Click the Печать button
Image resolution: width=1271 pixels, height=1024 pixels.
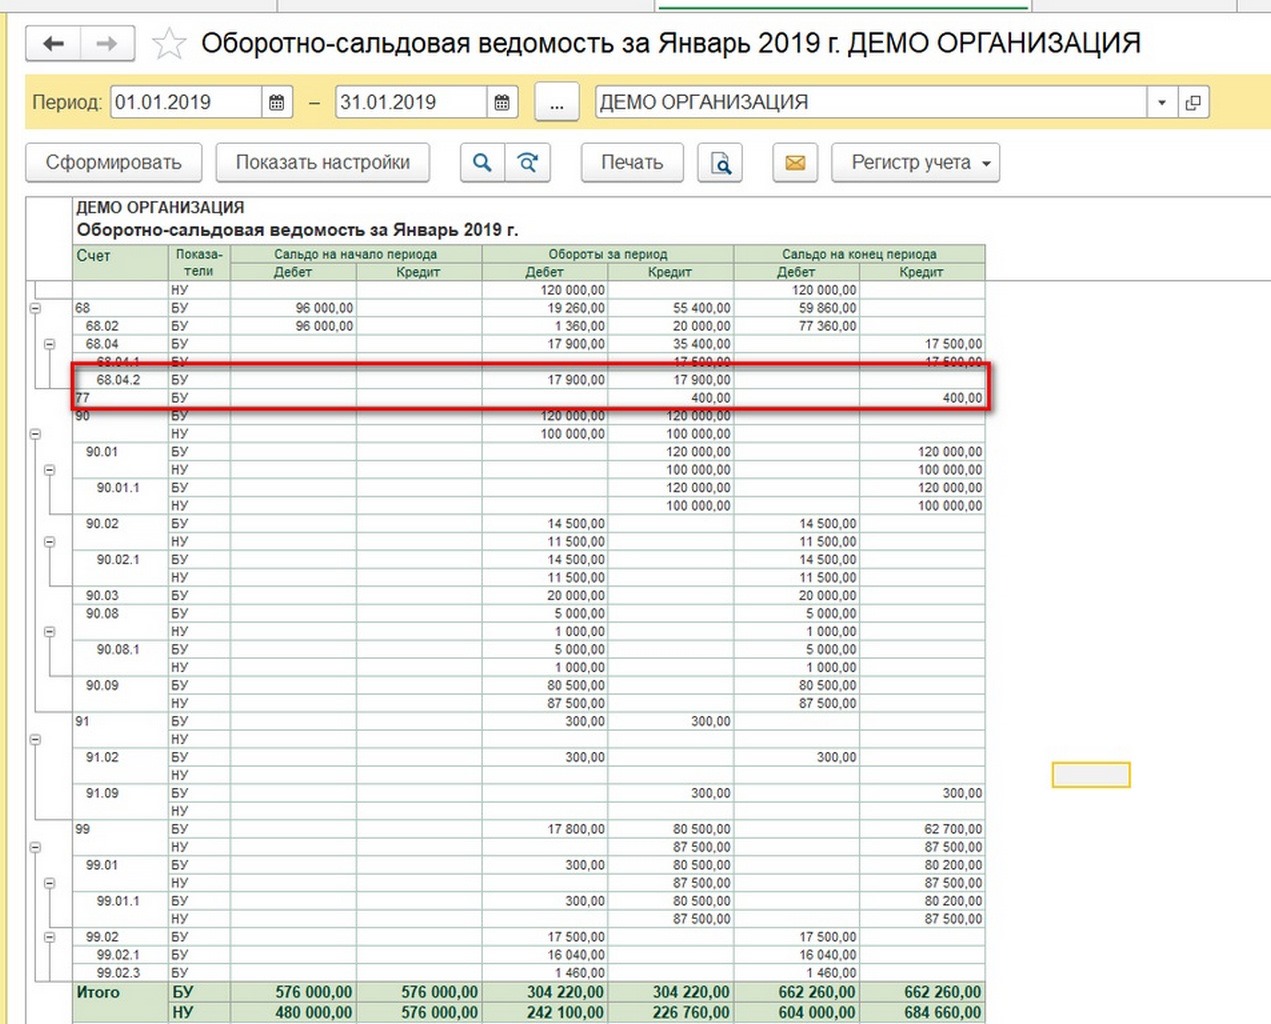(631, 163)
